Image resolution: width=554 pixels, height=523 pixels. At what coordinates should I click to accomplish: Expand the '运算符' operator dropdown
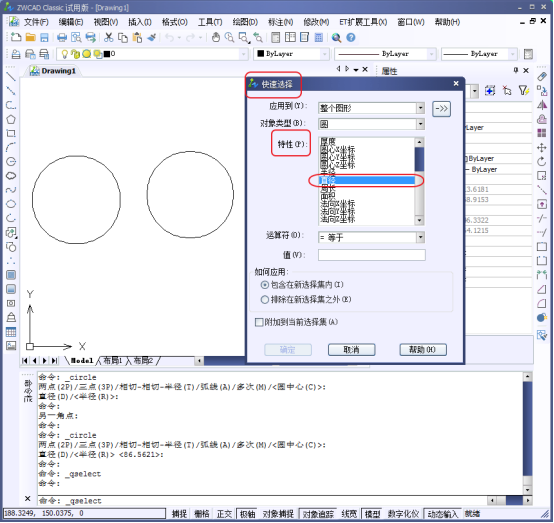tap(371, 237)
